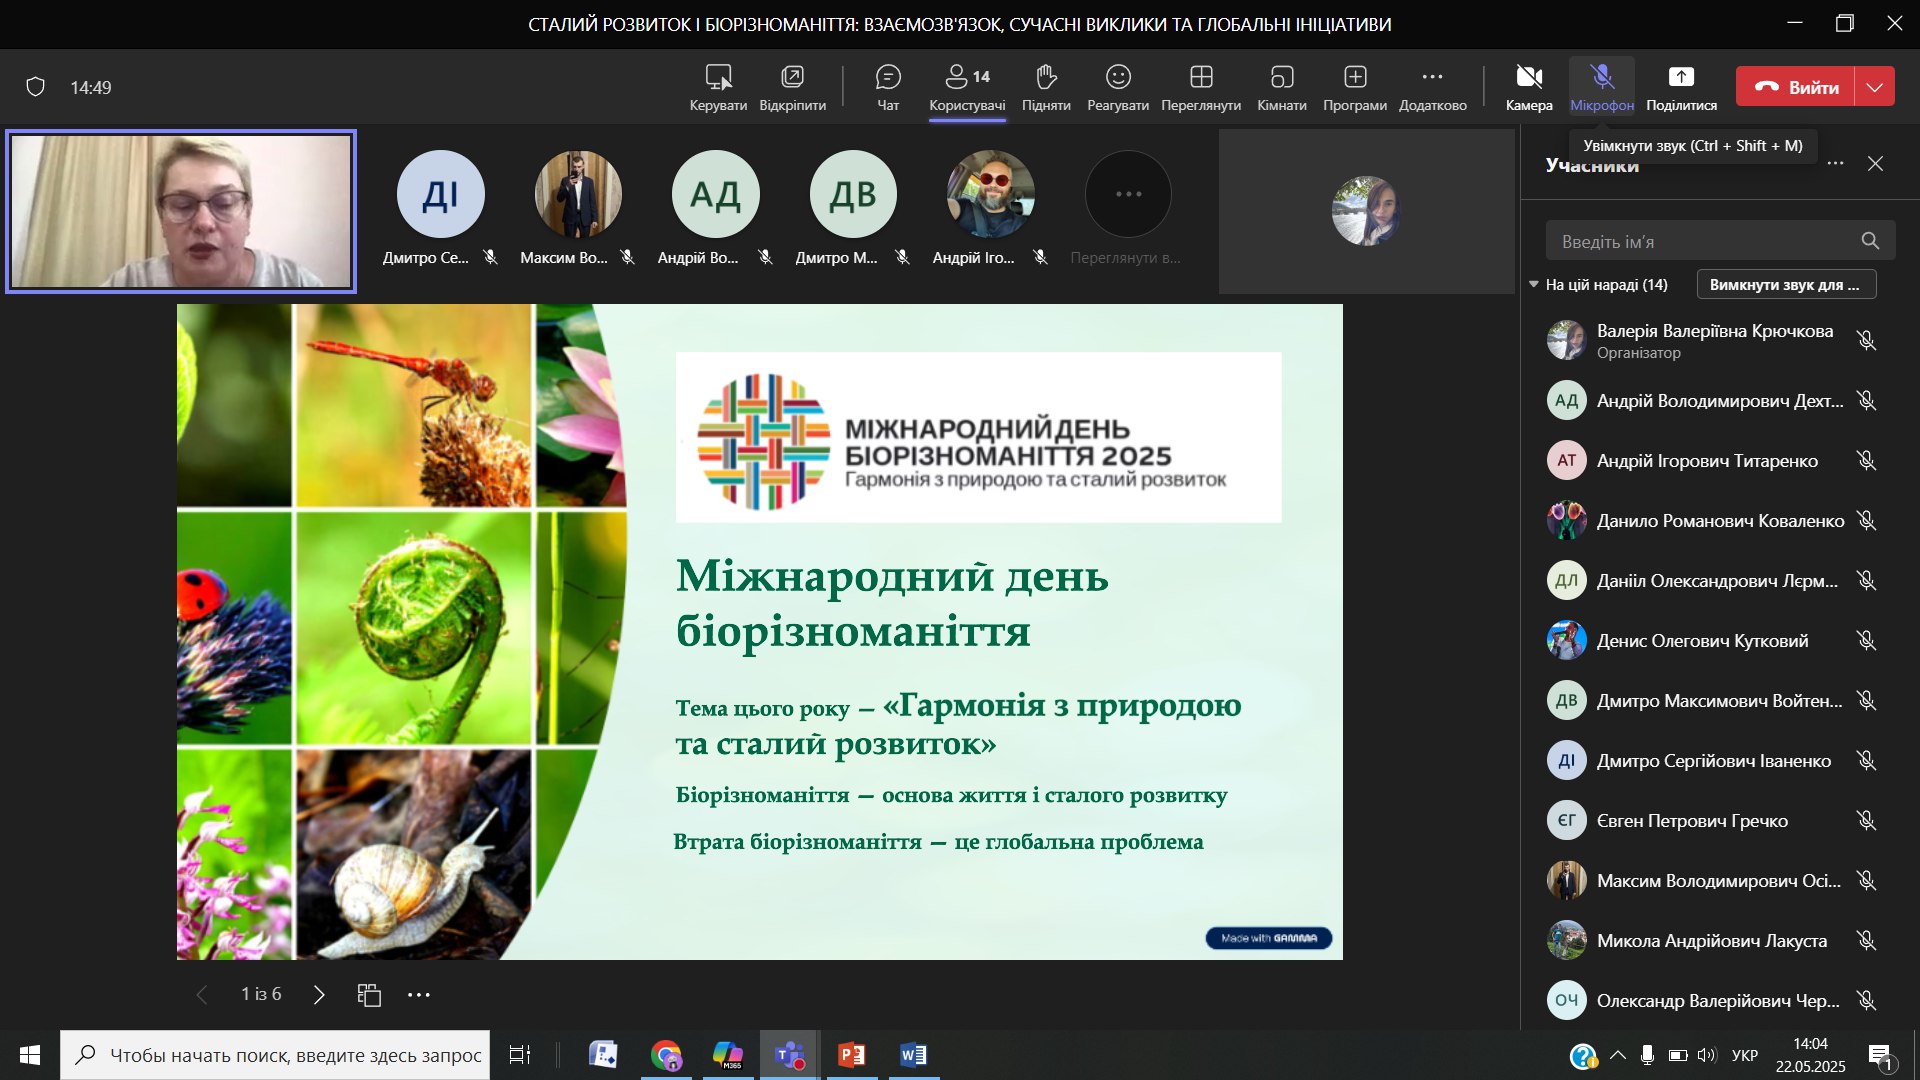
Task: Open the Переглянути view menu
Action: click(1201, 87)
